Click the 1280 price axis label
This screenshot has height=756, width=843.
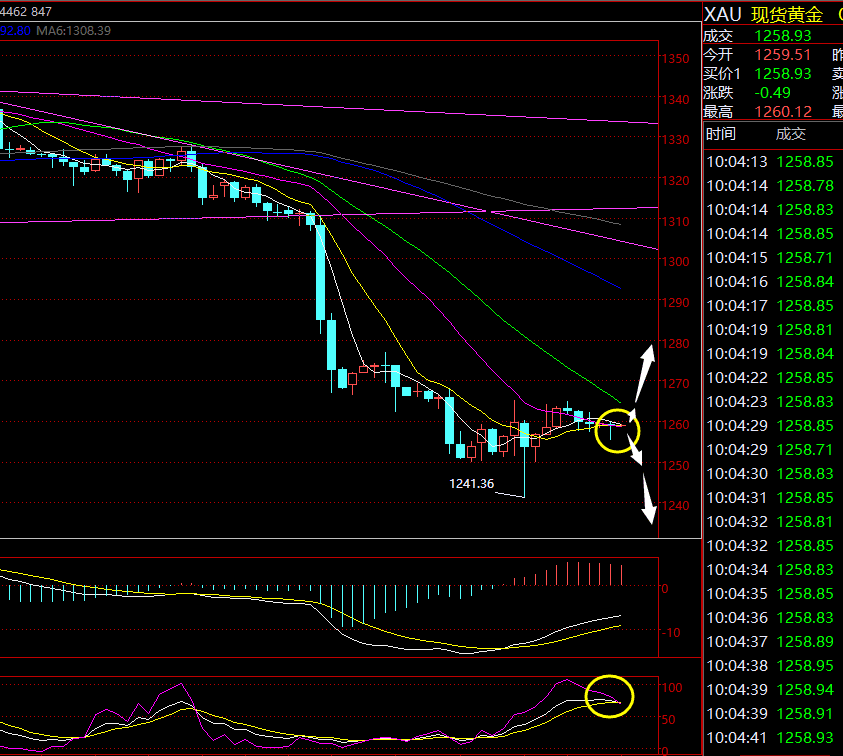click(x=675, y=343)
